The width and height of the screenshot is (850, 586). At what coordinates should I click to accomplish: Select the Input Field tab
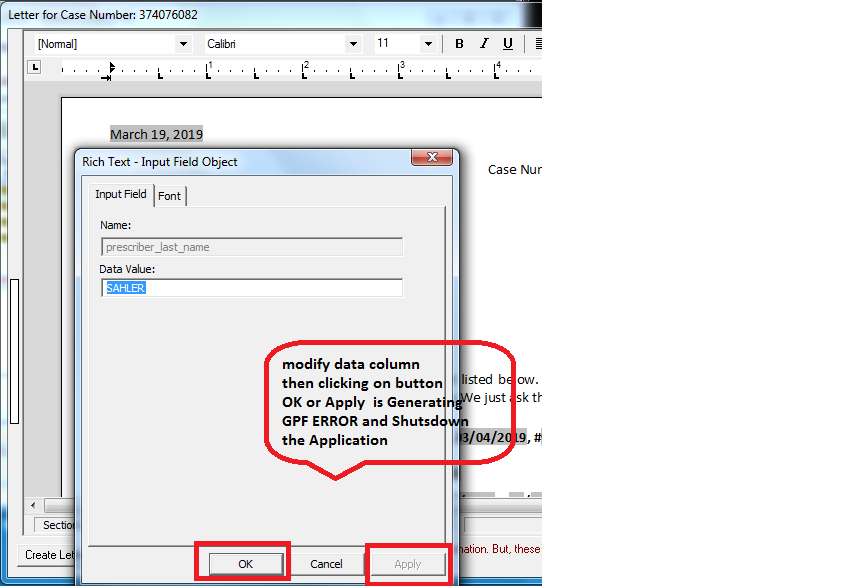click(x=121, y=195)
